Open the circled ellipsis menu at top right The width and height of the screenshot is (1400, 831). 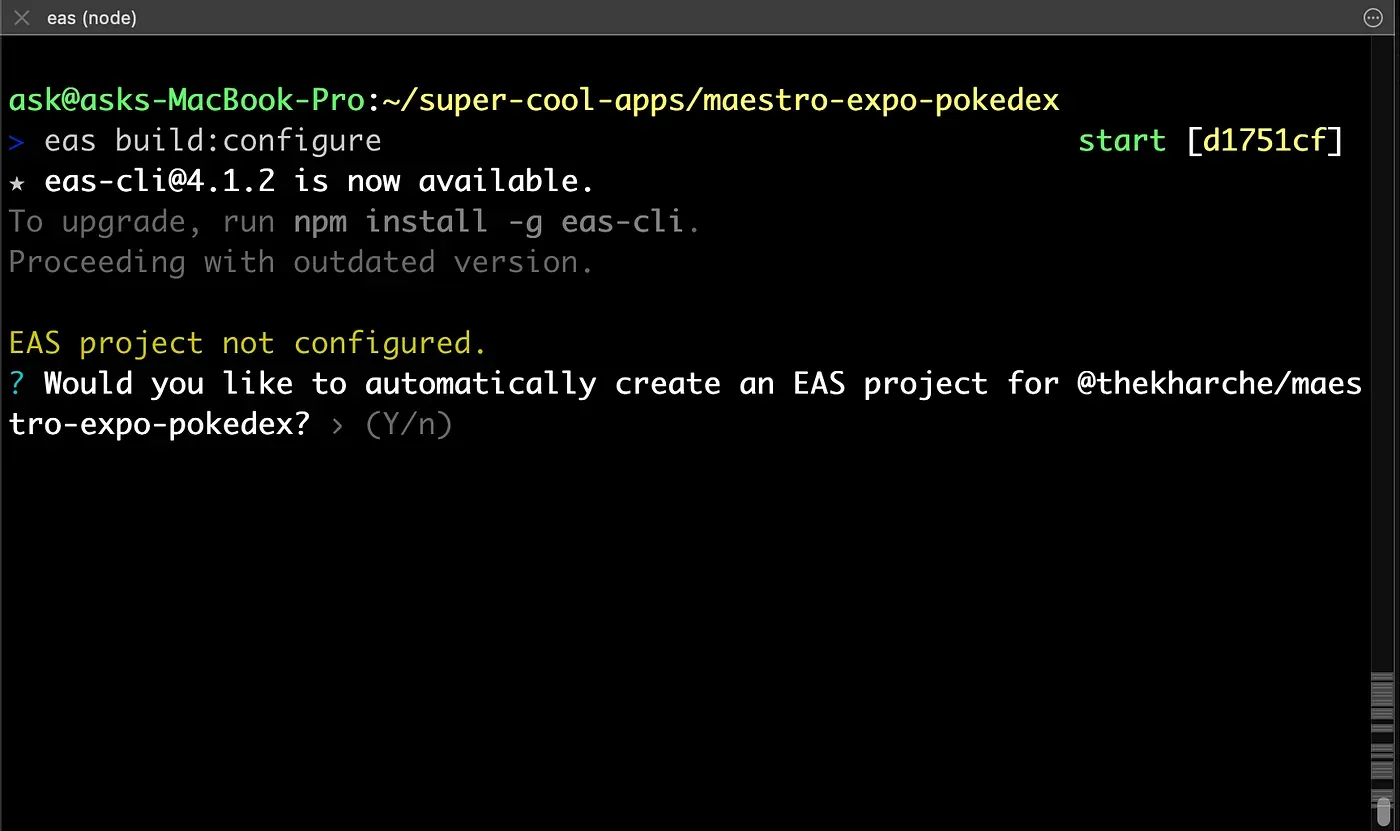pos(1373,18)
